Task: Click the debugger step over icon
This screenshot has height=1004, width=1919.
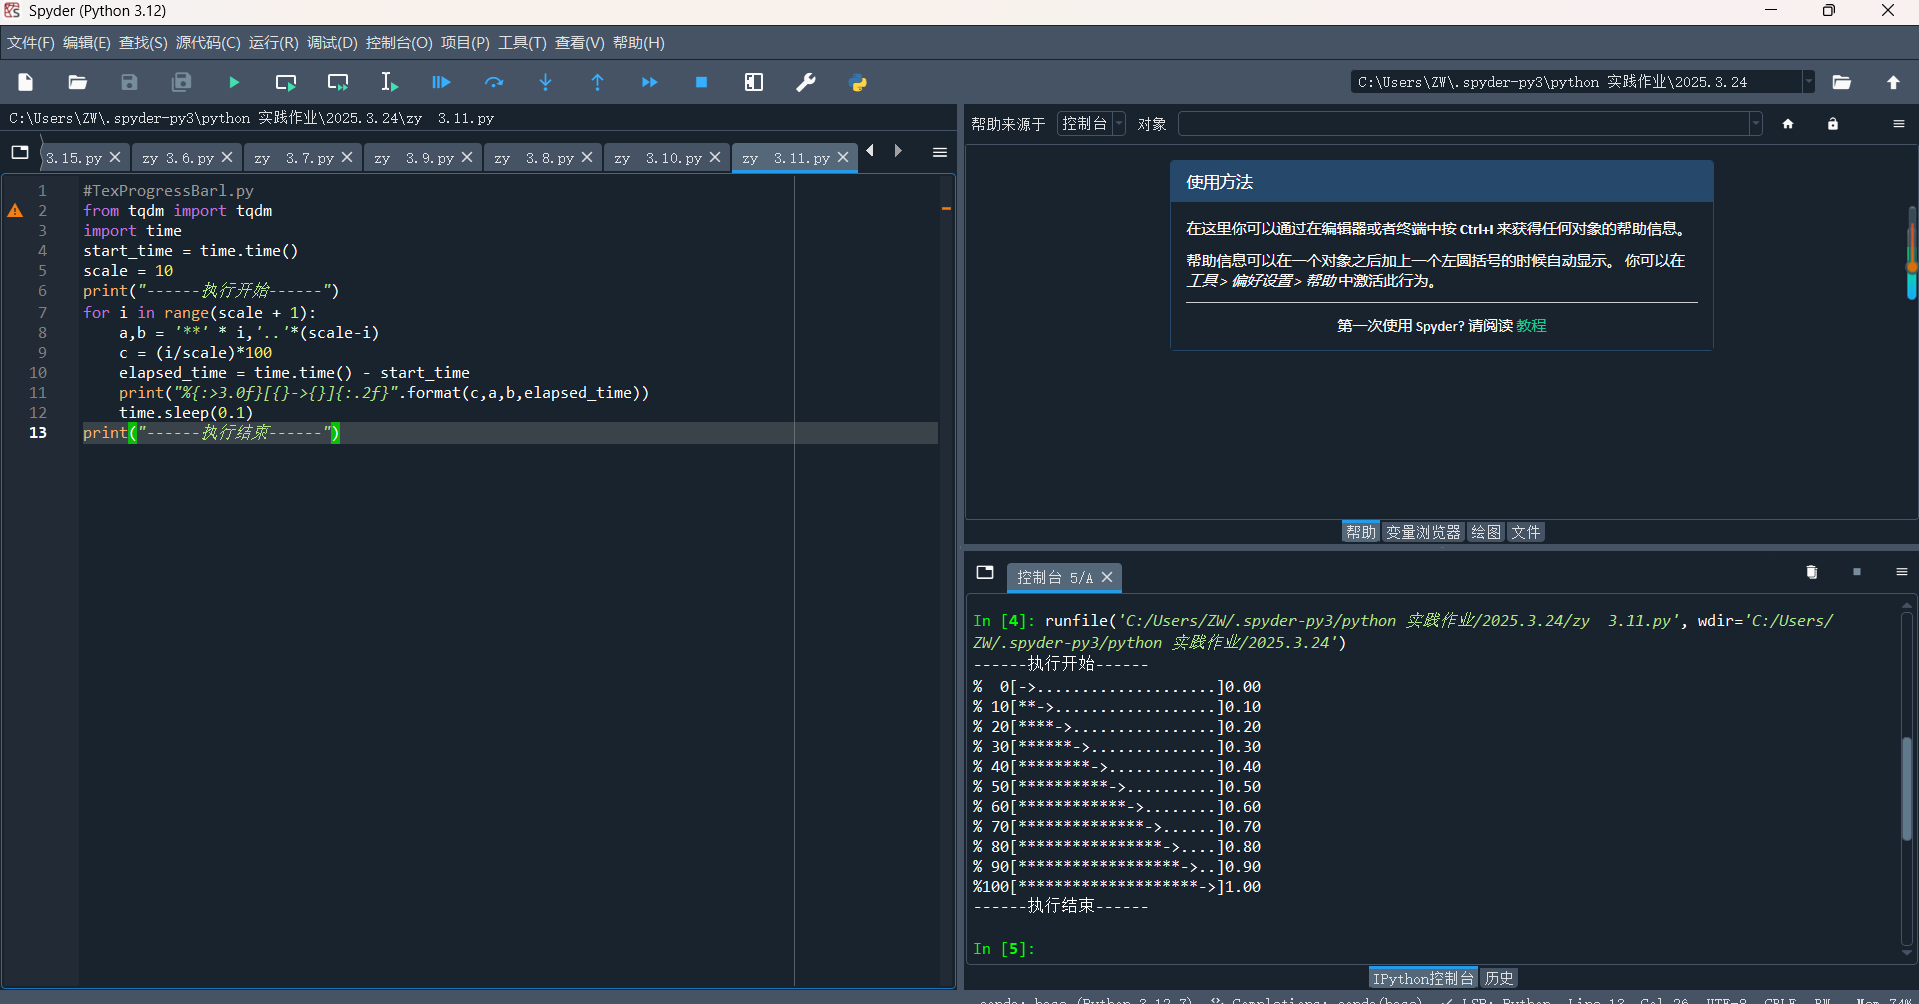Action: click(494, 82)
